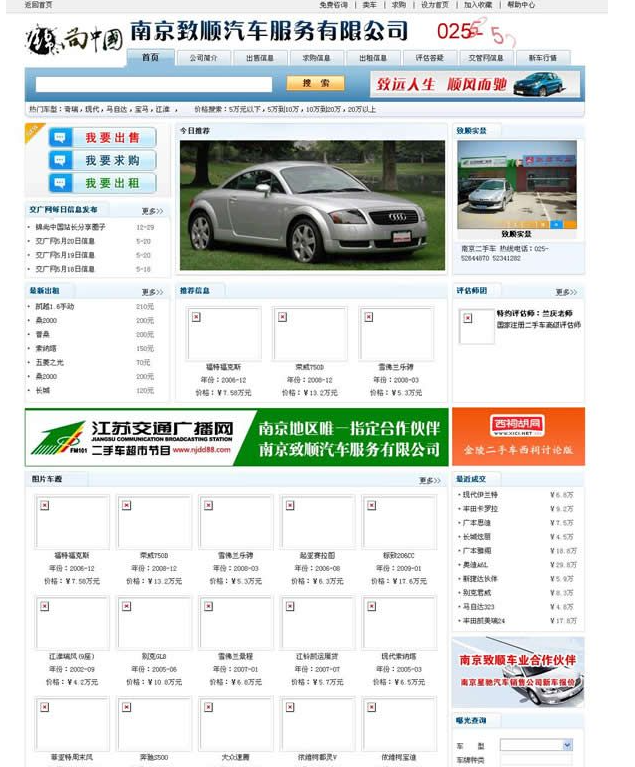Open the 车型 dropdown in 曝光查询
This screenshot has width=635, height=767.
click(x=536, y=745)
